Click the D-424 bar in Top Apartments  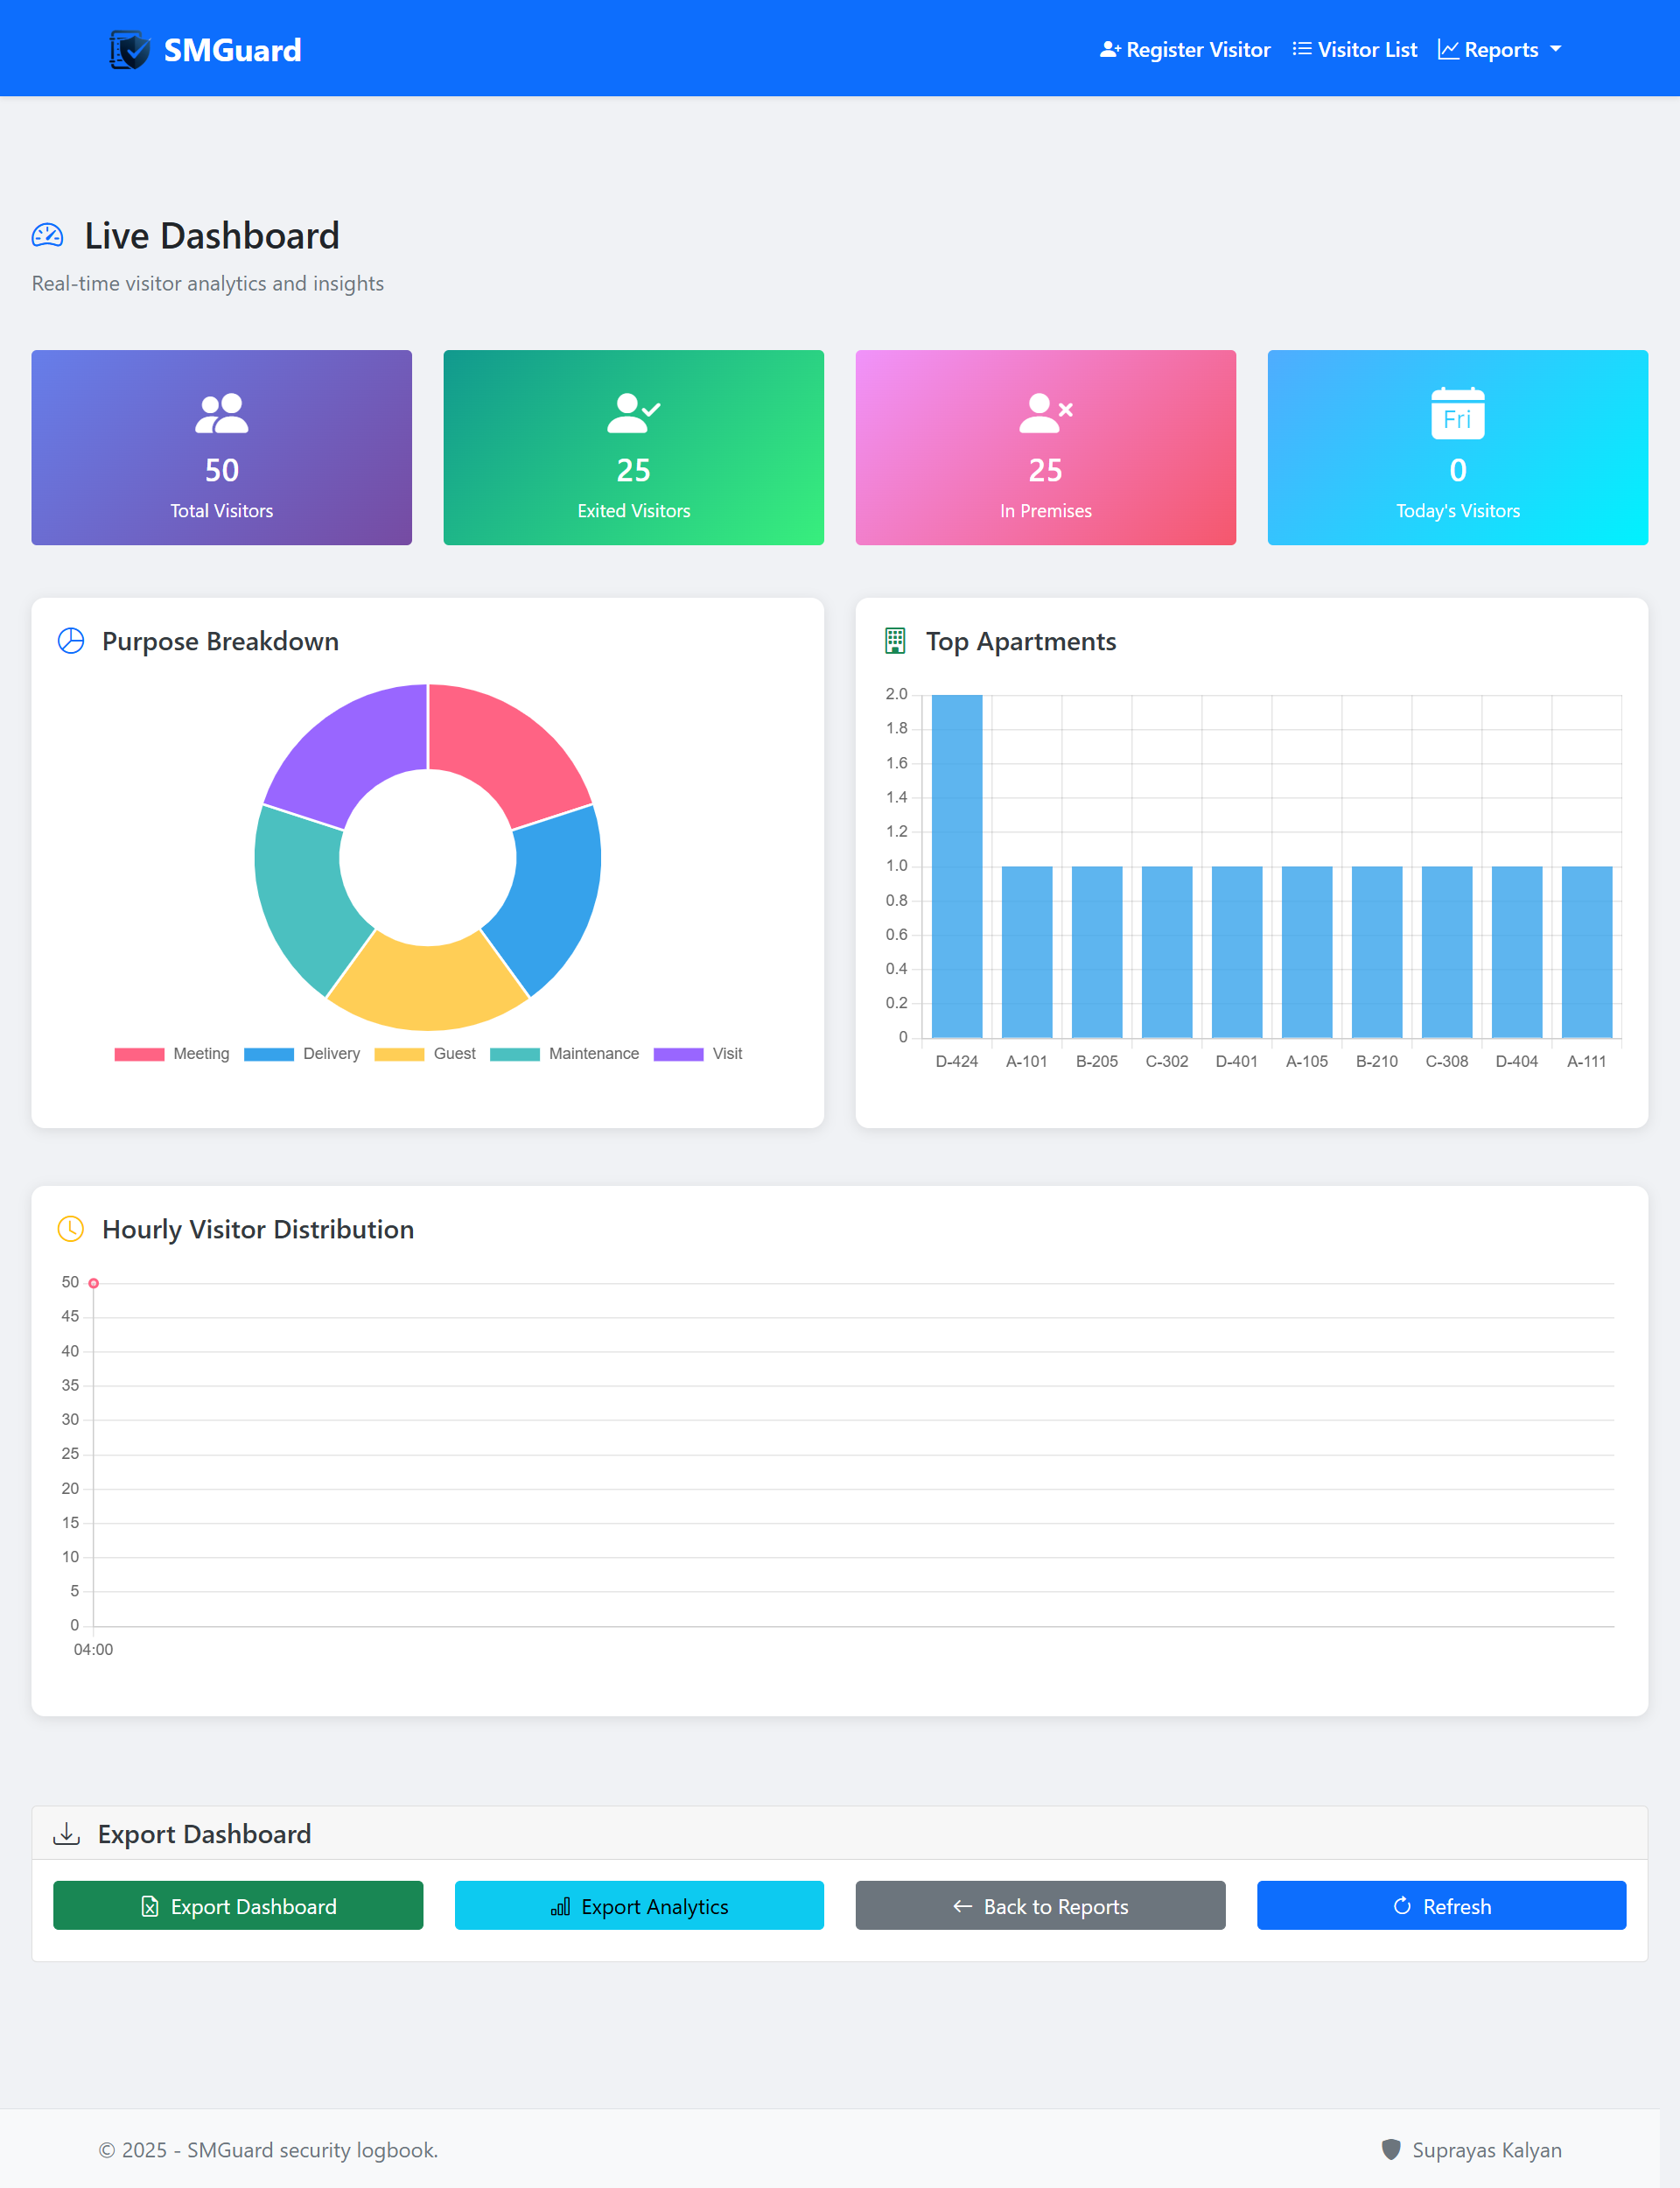(956, 866)
